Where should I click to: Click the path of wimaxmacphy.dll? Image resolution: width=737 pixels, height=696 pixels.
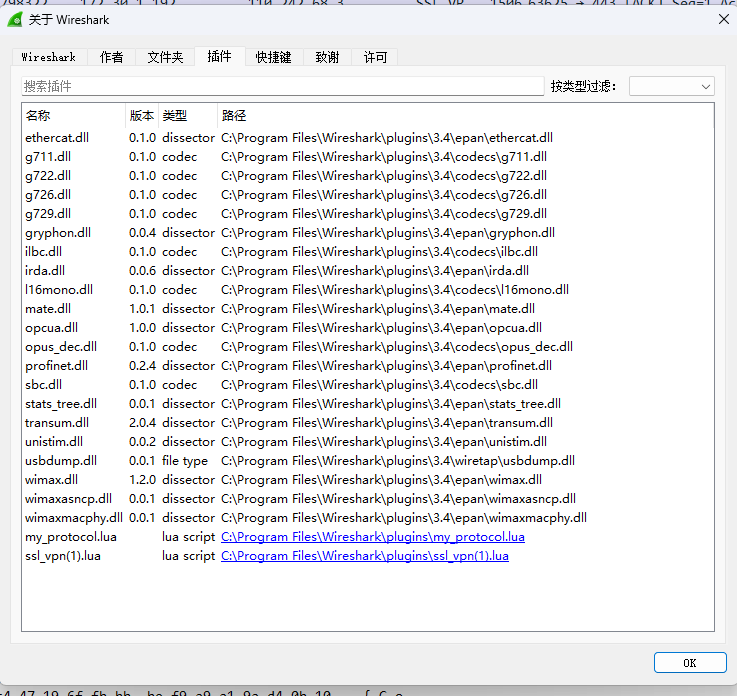click(x=404, y=518)
